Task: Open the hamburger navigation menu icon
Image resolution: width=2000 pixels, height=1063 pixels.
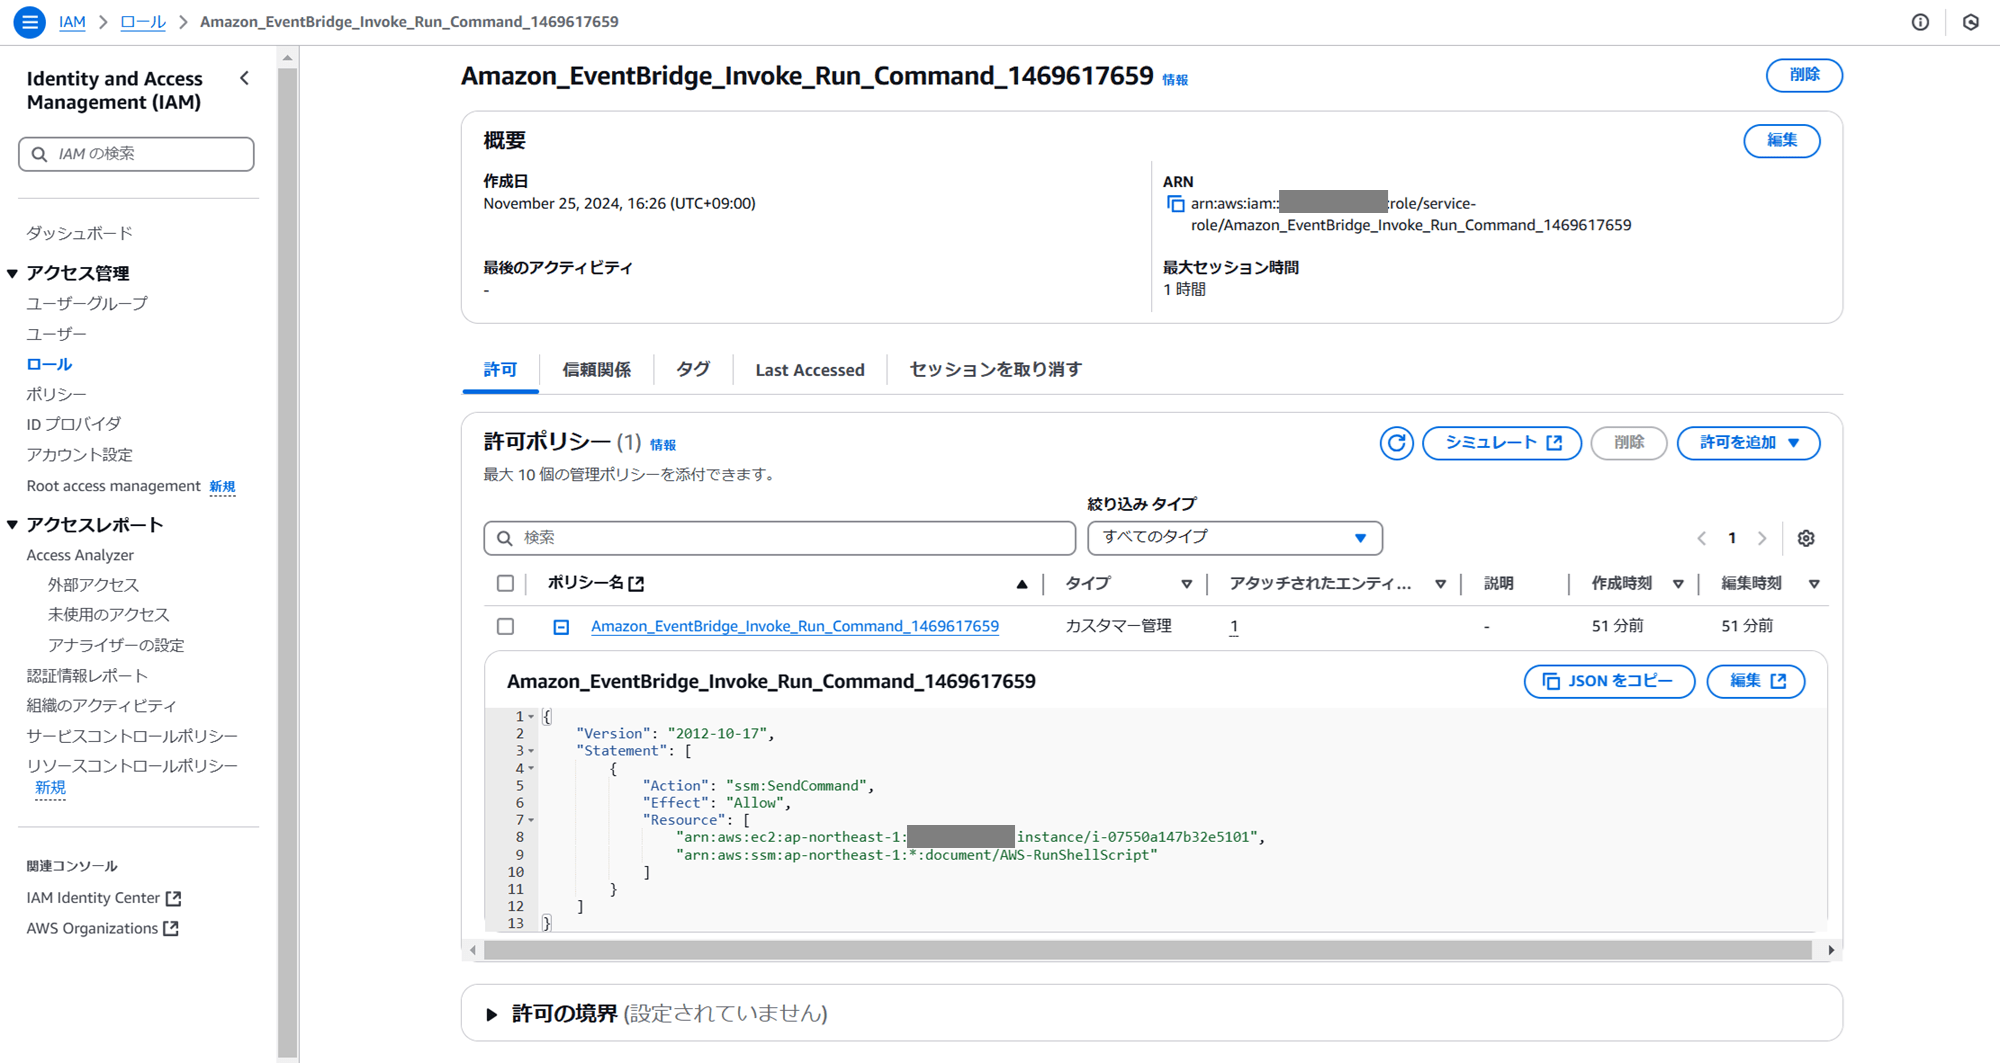Action: coord(29,21)
